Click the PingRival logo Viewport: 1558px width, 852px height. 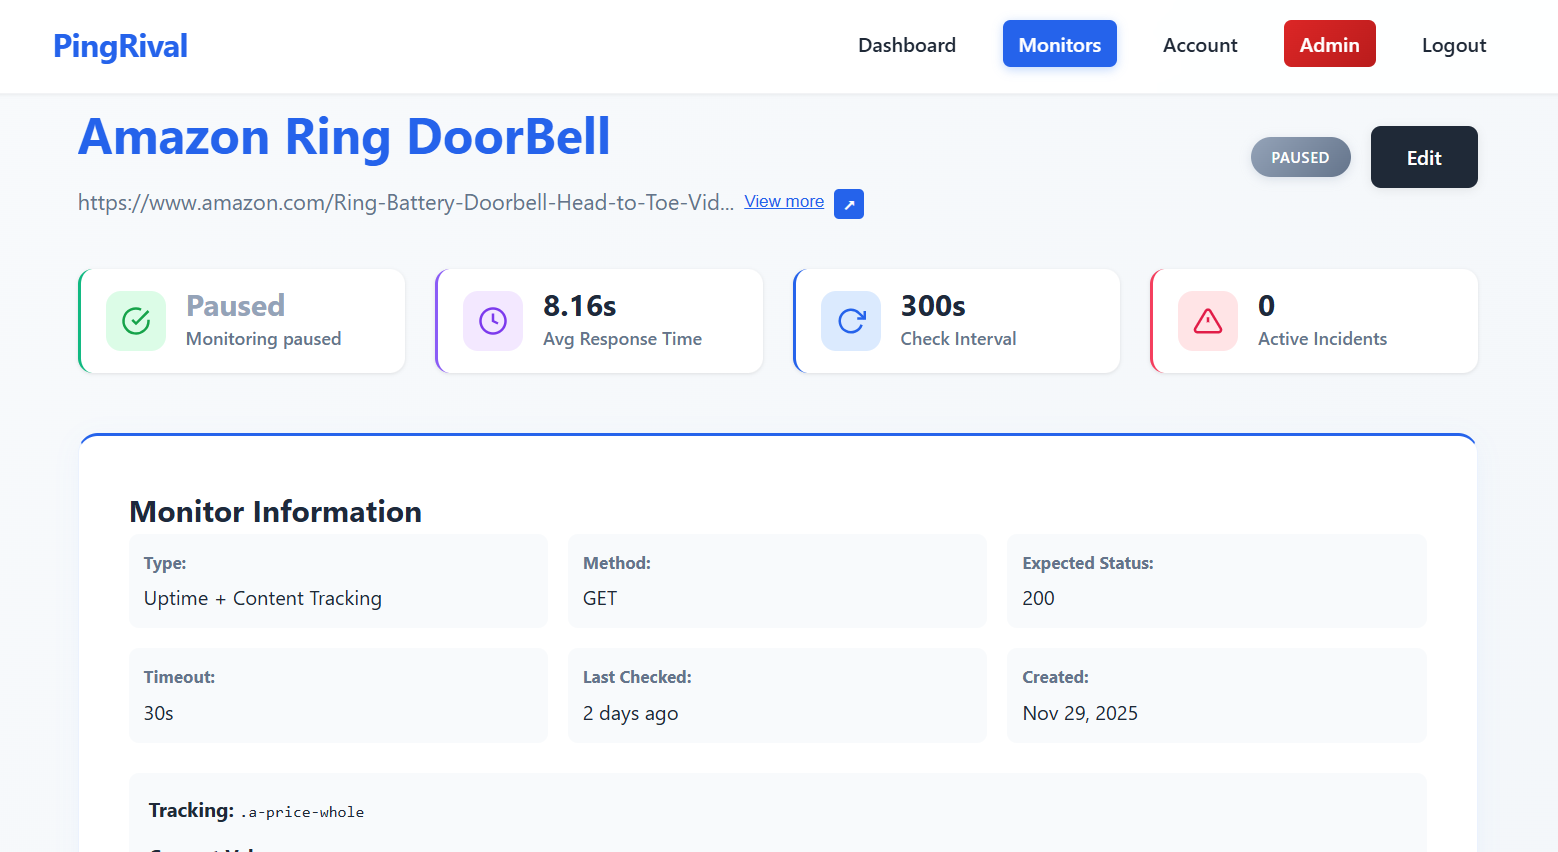(119, 45)
